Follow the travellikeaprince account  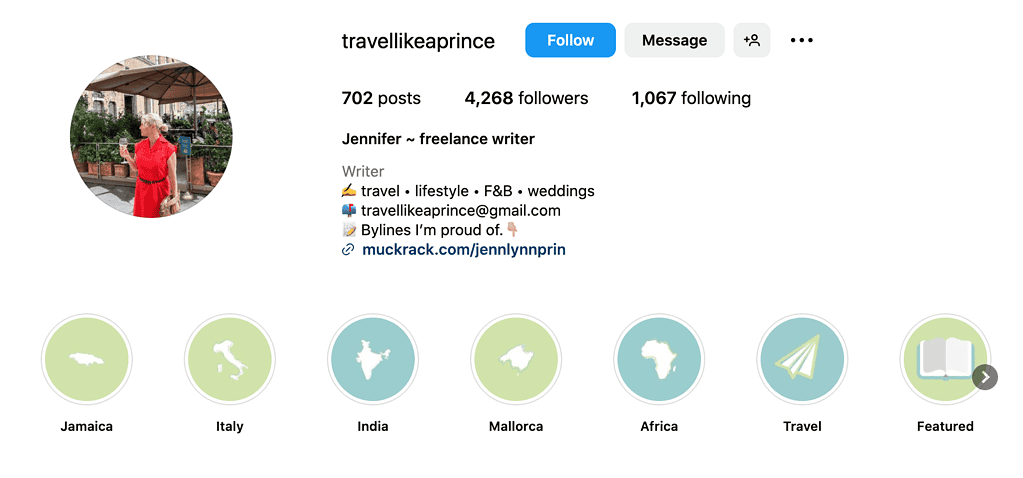(570, 40)
